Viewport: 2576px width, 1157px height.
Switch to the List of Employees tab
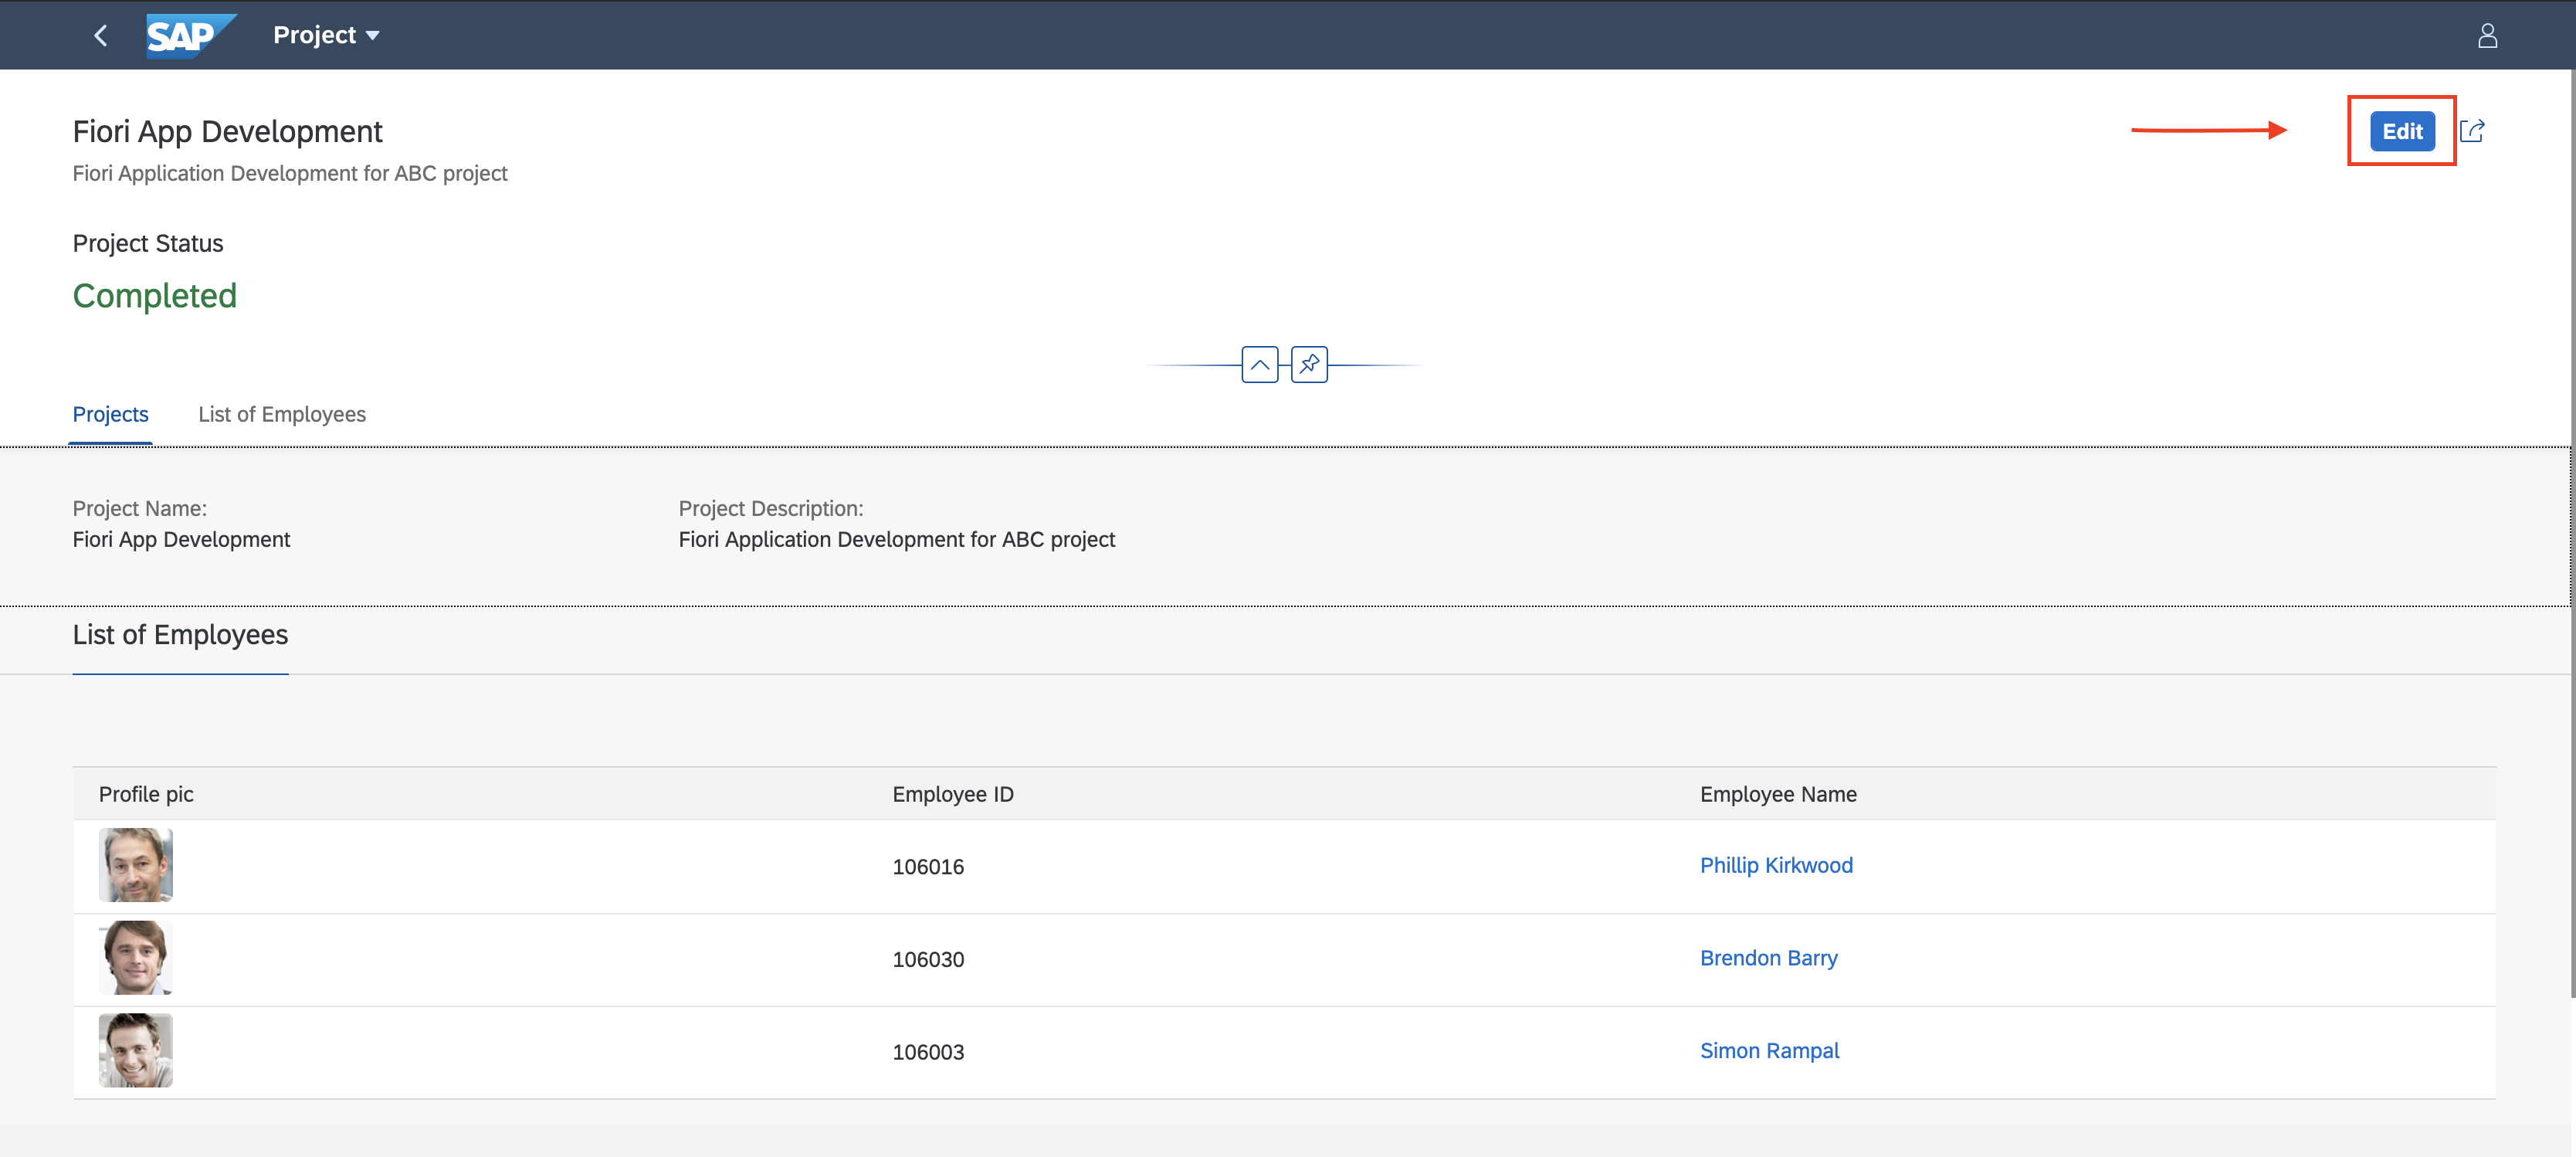(x=281, y=414)
